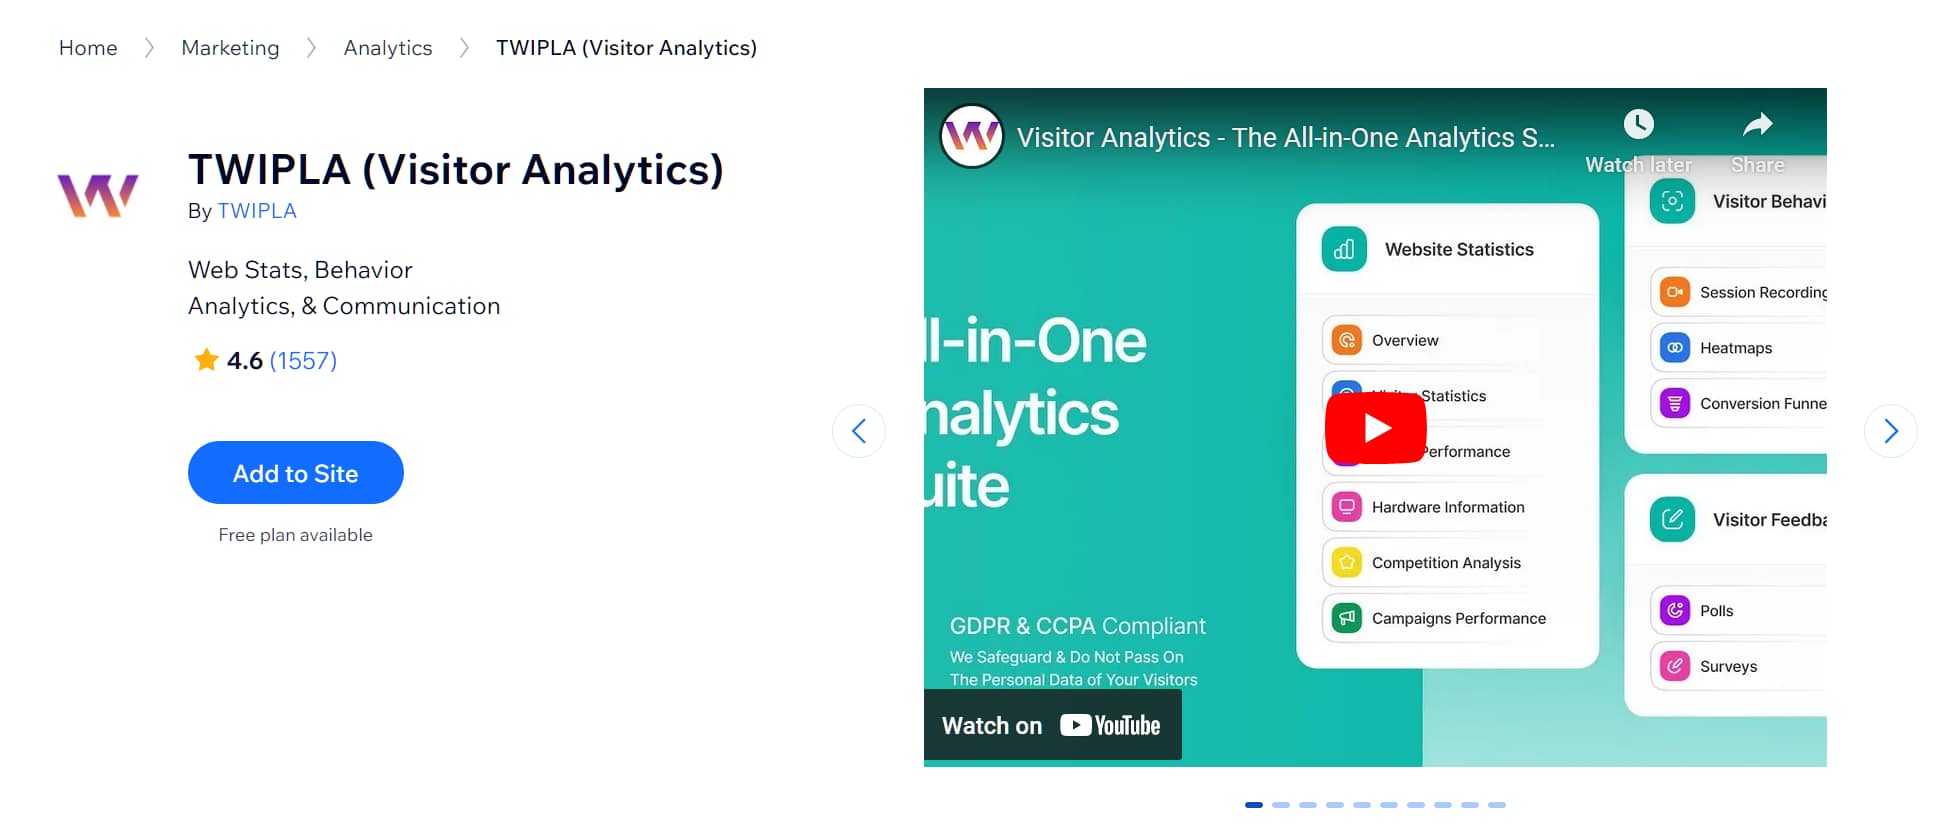The height and width of the screenshot is (832, 1945).
Task: Click the Campaigns Performance icon
Action: pyautogui.click(x=1345, y=618)
